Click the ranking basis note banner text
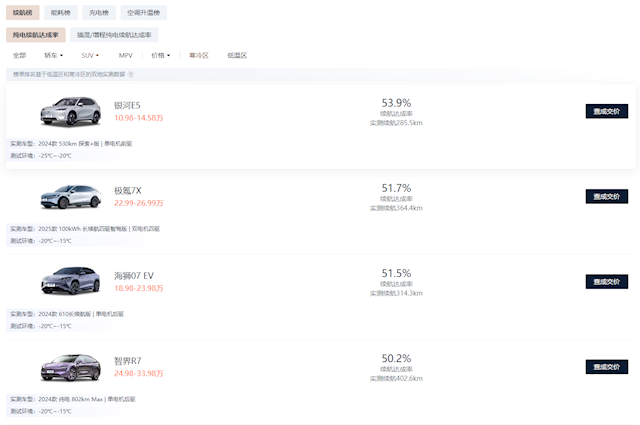Screen dimensions: 640x425 click(69, 74)
